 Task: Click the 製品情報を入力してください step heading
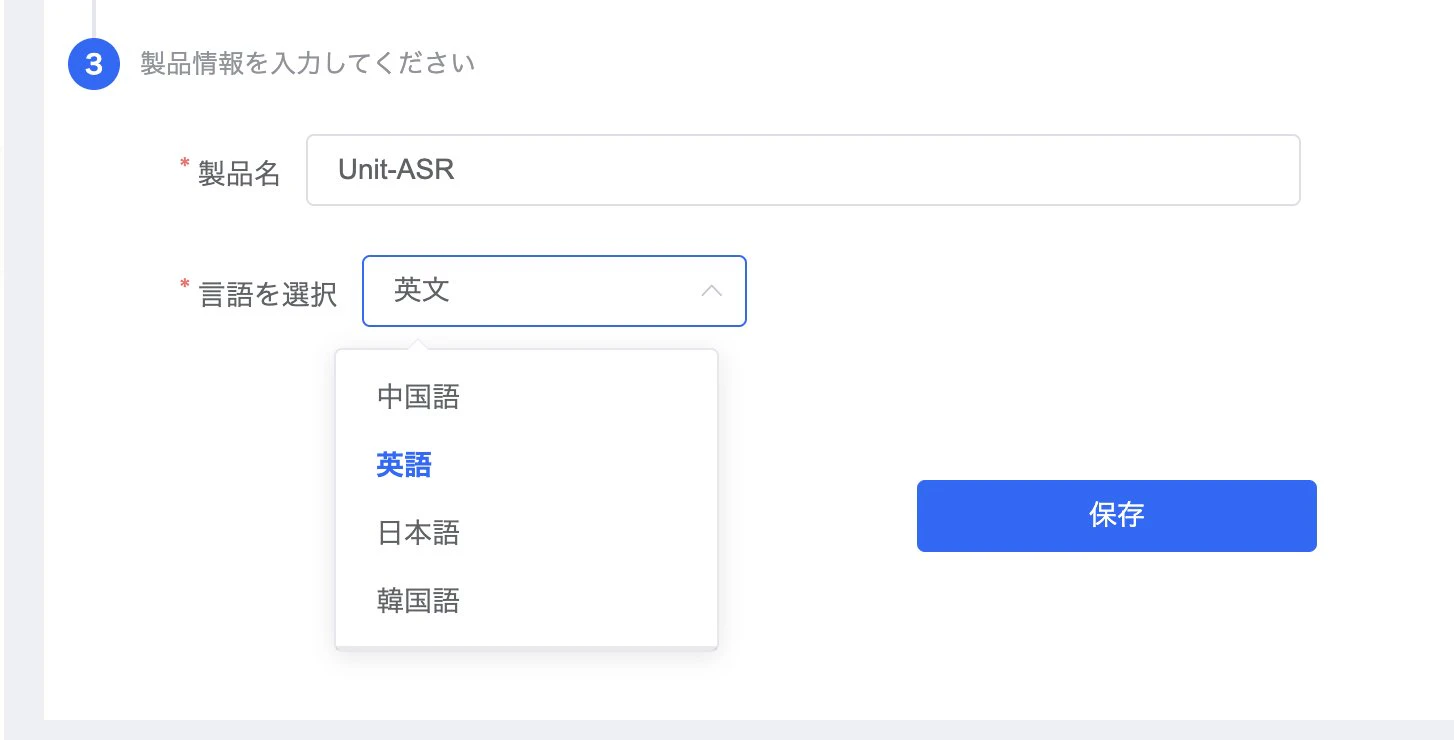pyautogui.click(x=307, y=65)
